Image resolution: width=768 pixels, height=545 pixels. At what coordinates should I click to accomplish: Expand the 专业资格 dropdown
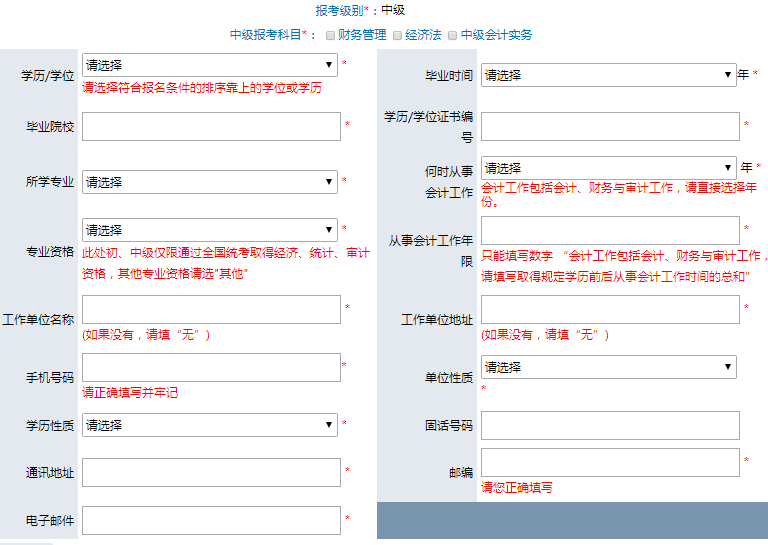[x=210, y=230]
